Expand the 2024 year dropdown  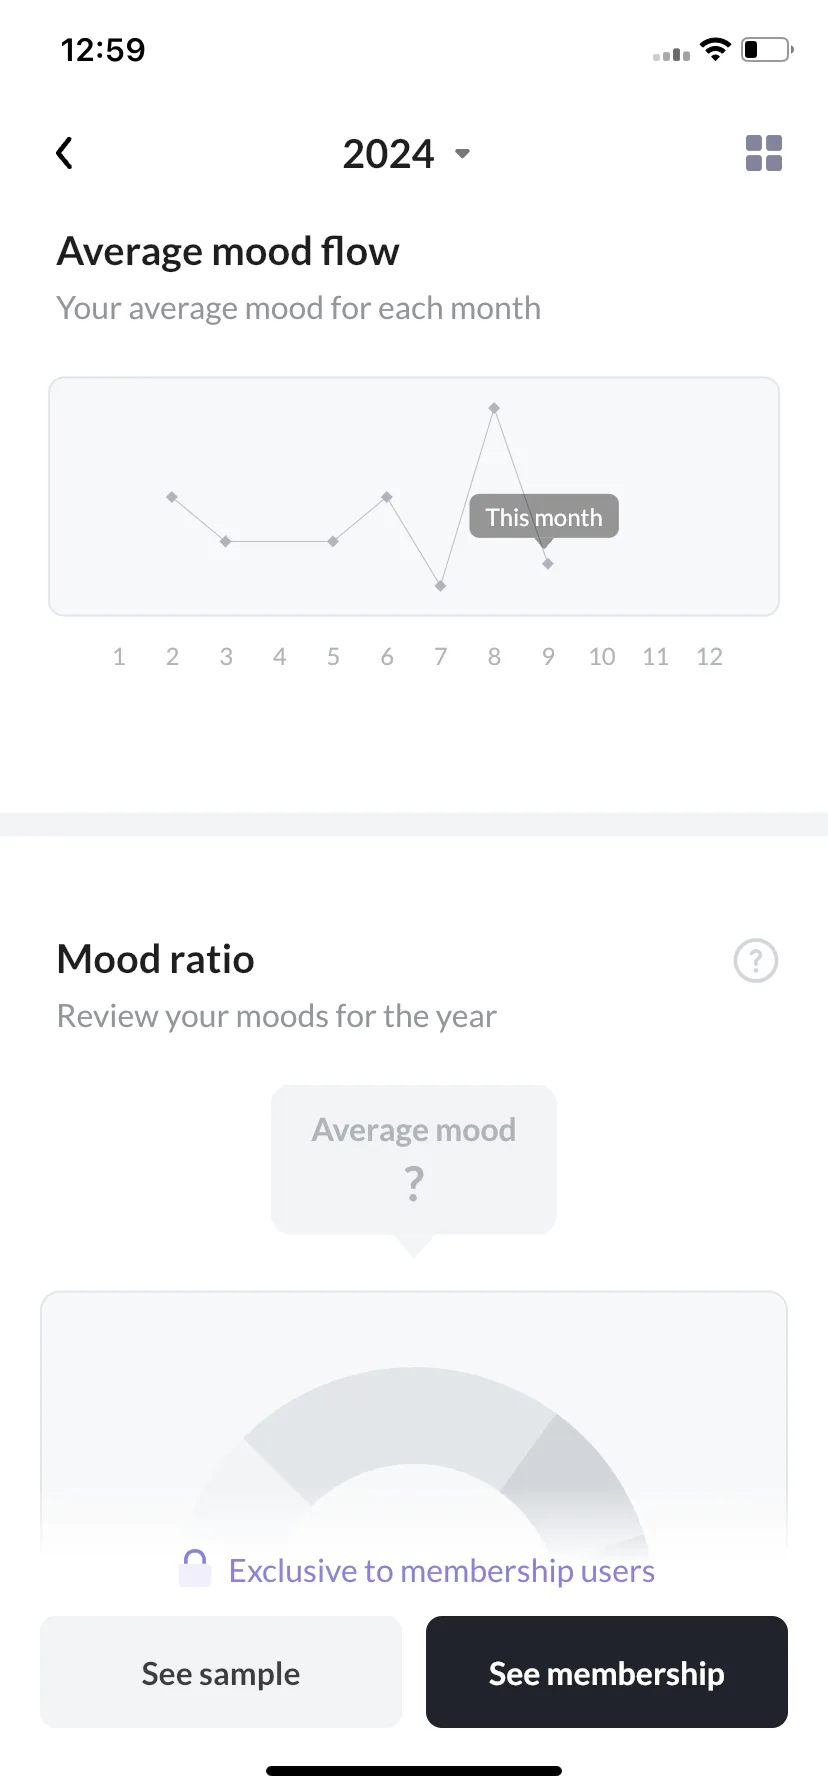(406, 154)
